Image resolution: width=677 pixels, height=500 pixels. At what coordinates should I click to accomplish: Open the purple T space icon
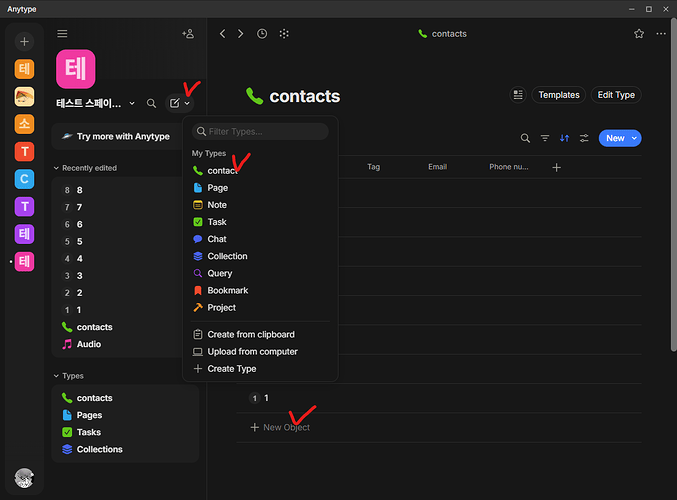[x=24, y=206]
